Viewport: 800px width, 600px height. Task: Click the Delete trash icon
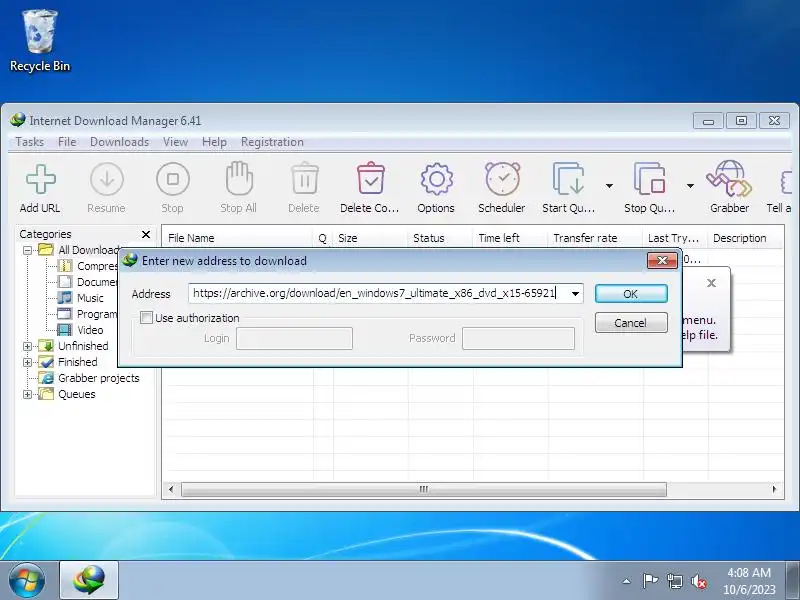coord(305,178)
